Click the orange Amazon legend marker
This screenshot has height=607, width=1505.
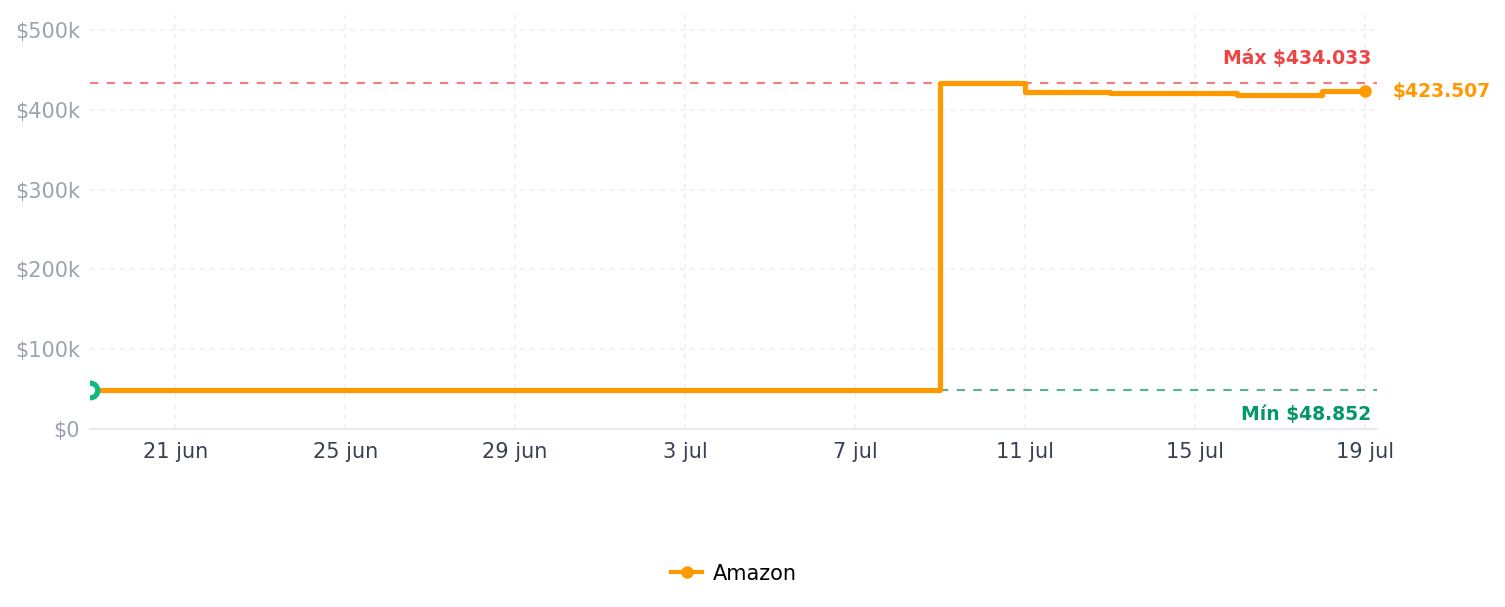click(687, 573)
